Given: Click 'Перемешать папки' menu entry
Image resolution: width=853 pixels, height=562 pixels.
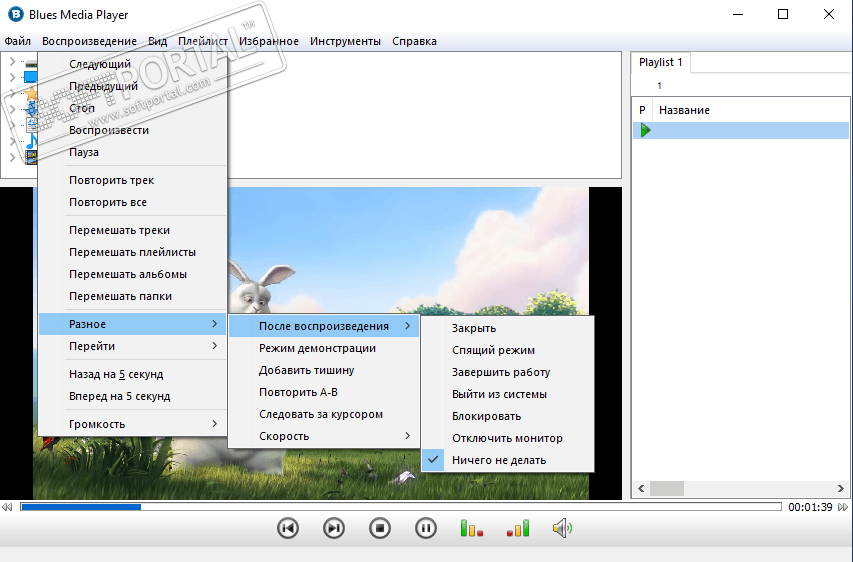Looking at the screenshot, I should click(133, 296).
